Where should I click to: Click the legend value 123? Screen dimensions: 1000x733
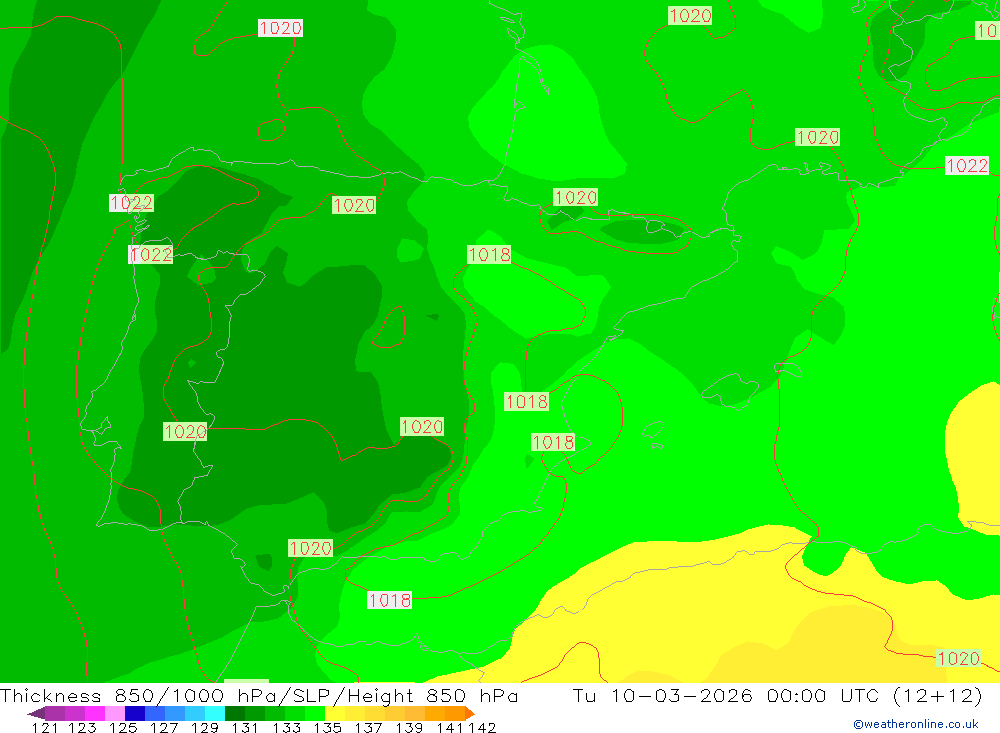[82, 728]
